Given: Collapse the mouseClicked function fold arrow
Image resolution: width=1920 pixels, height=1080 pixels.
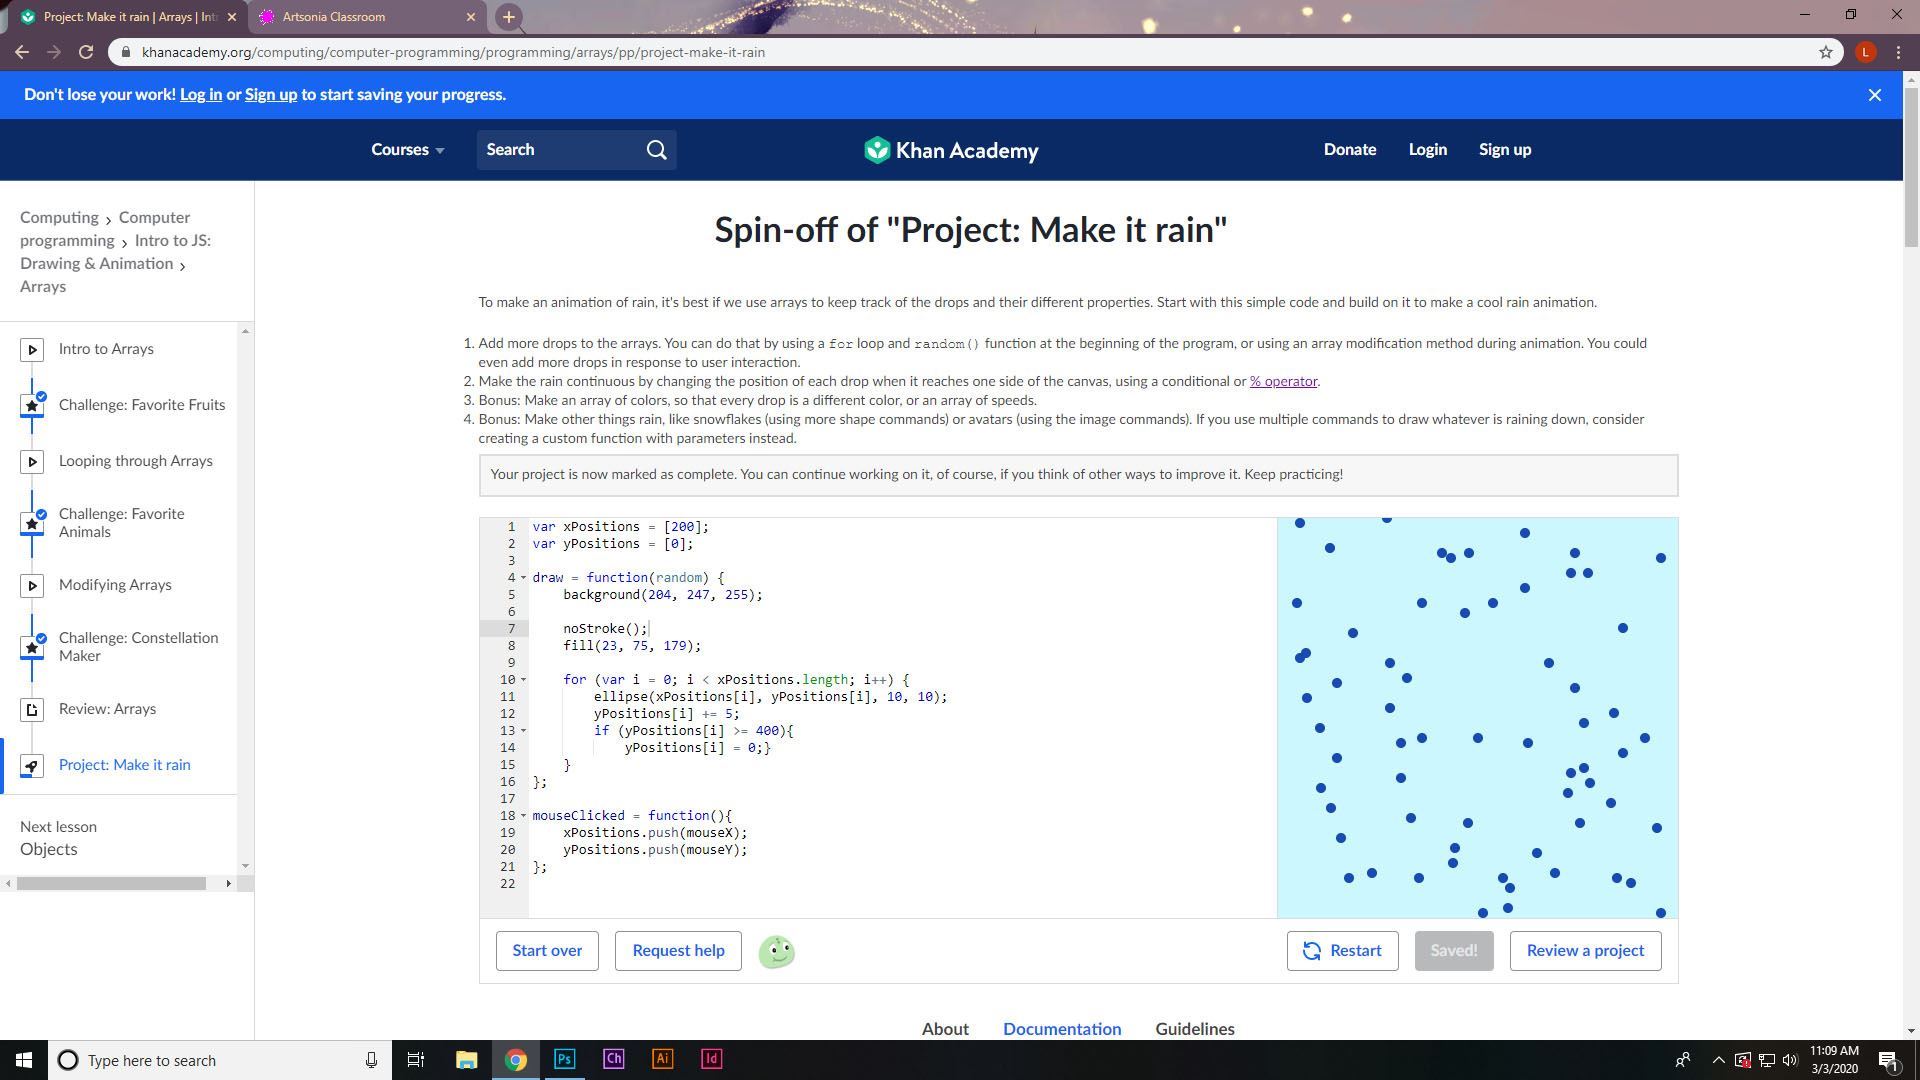Looking at the screenshot, I should click(x=523, y=816).
